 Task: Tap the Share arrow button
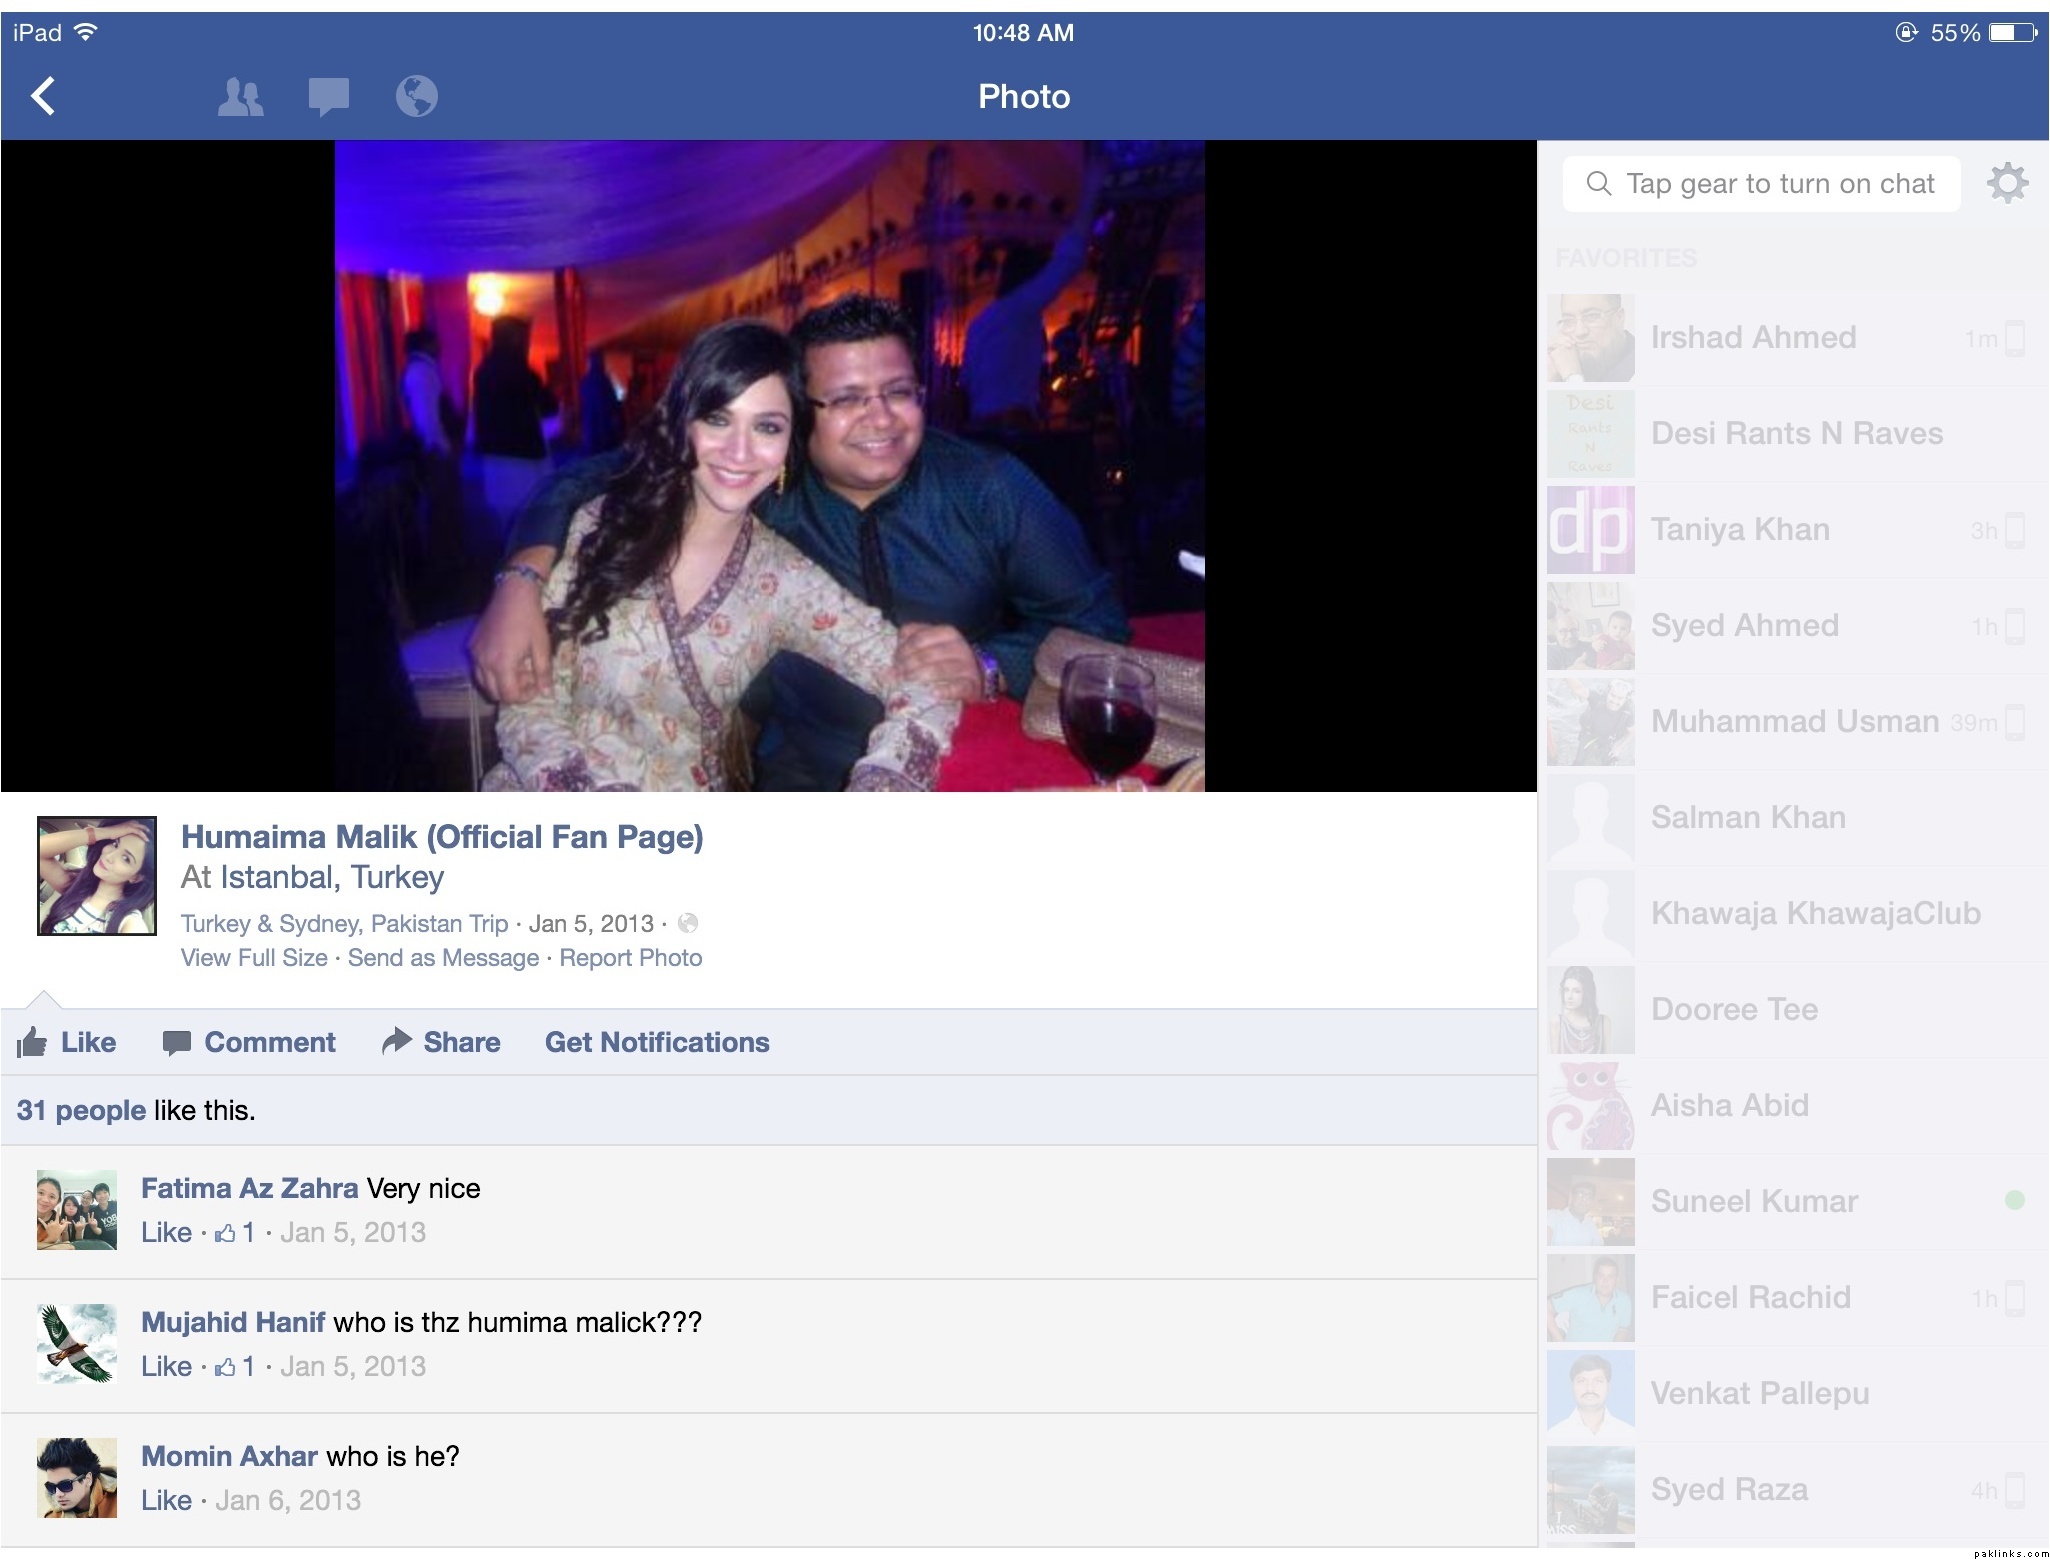[x=441, y=1043]
